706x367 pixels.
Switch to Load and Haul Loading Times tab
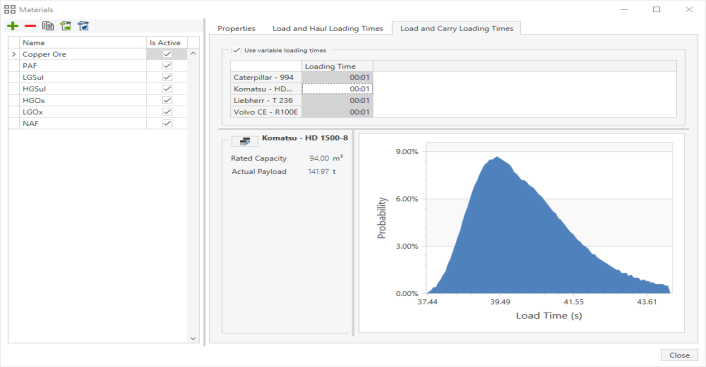coord(328,28)
